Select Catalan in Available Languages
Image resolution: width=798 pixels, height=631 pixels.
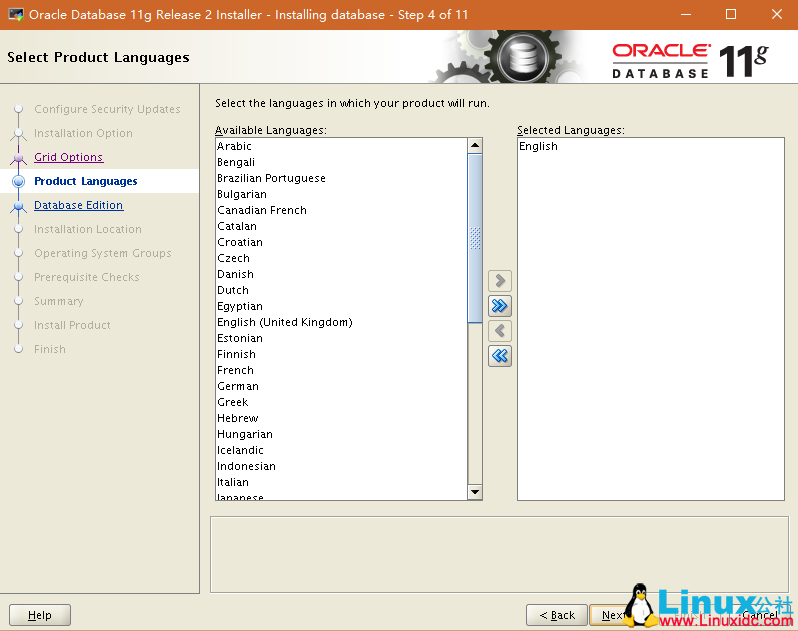coord(341,226)
